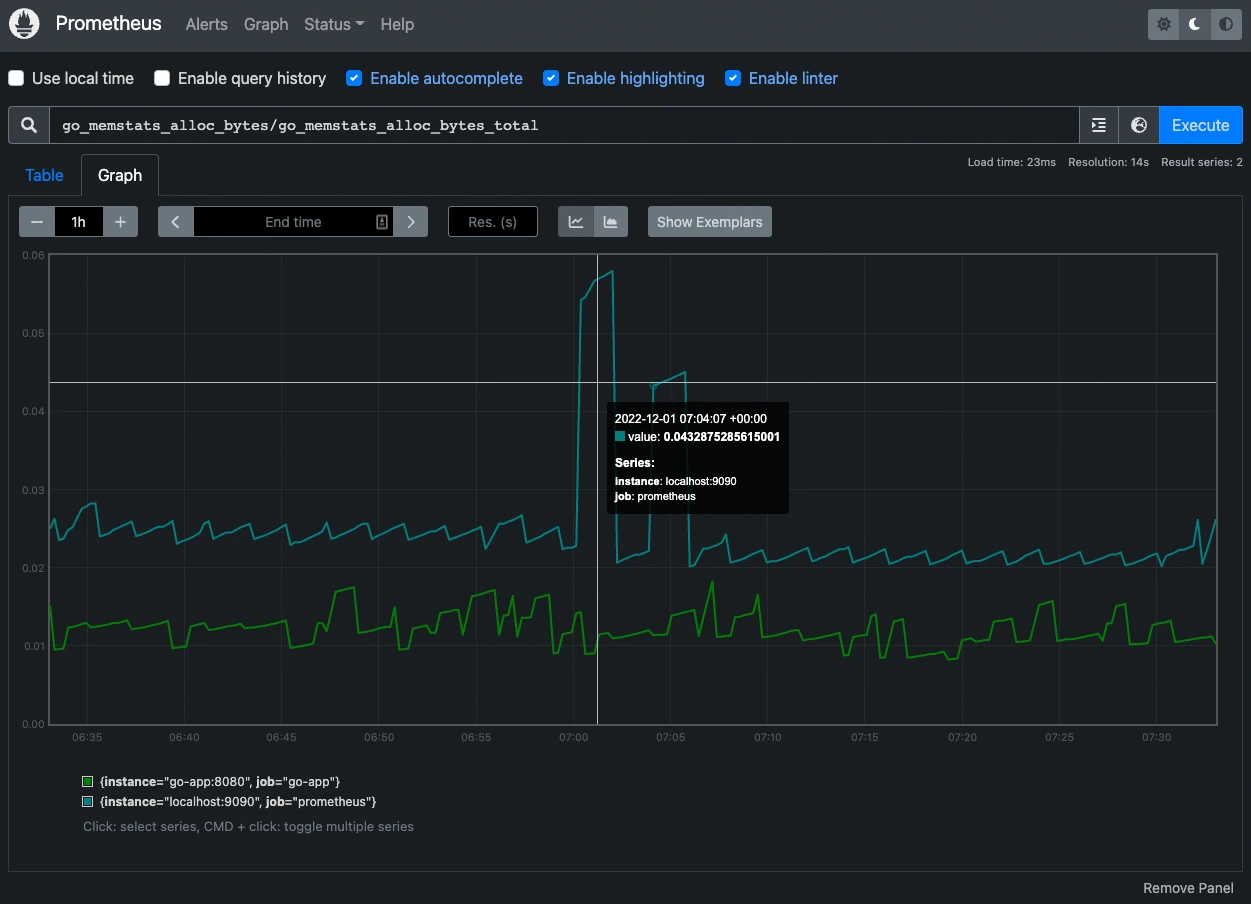Click the tooltip value 0.0432875285615001
1251x904 pixels.
pyautogui.click(x=721, y=437)
